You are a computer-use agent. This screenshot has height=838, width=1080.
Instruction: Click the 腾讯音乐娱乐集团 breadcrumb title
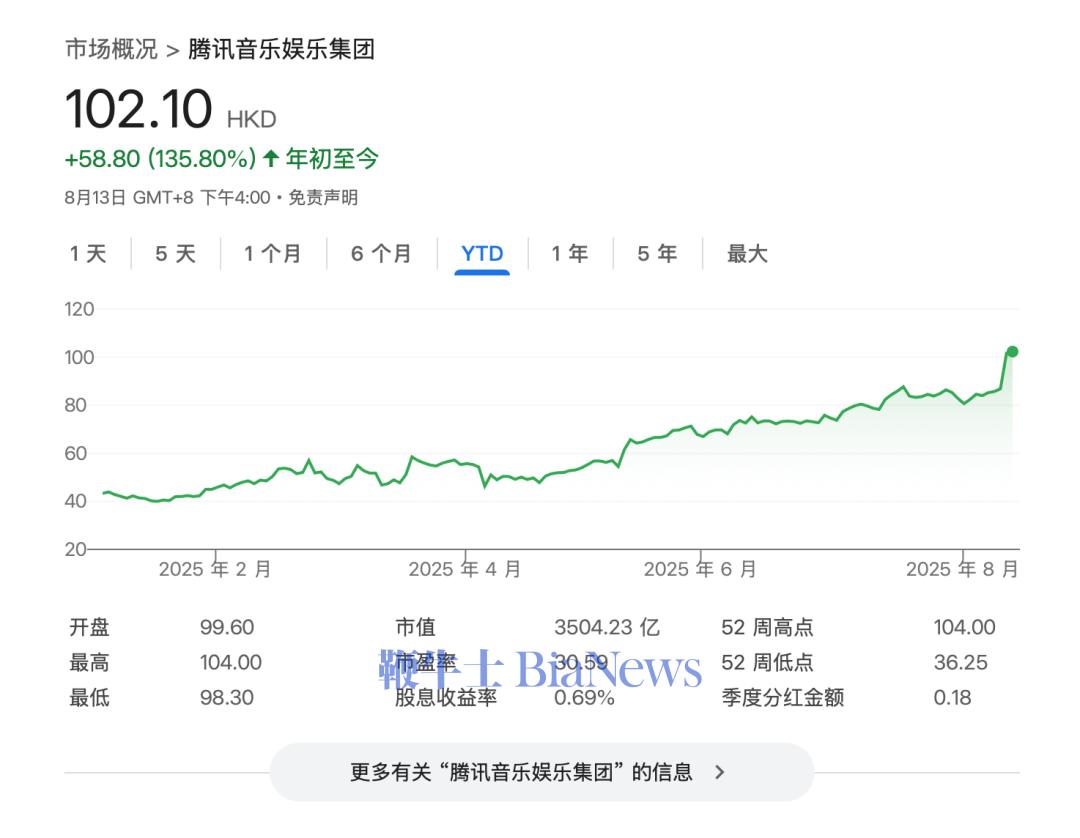pyautogui.click(x=281, y=50)
